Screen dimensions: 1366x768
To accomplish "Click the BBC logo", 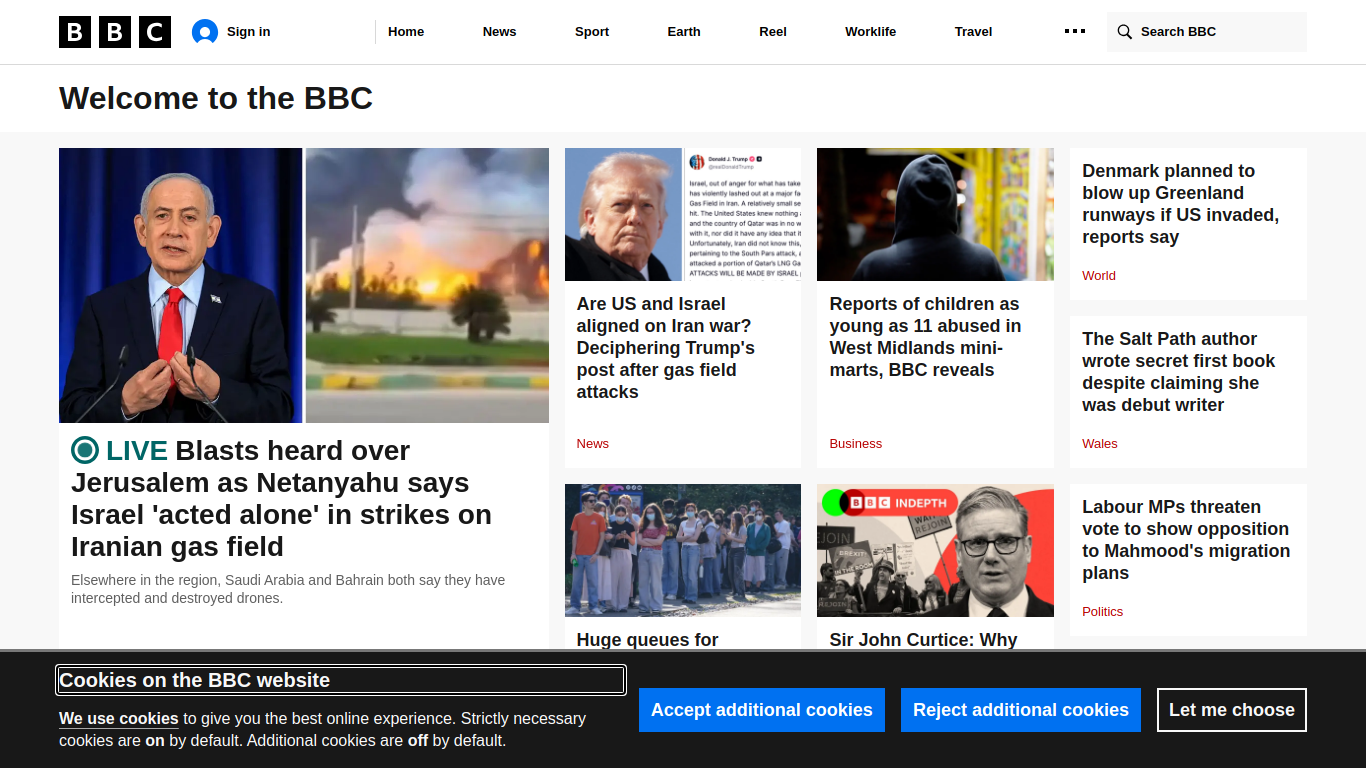I will tap(115, 32).
